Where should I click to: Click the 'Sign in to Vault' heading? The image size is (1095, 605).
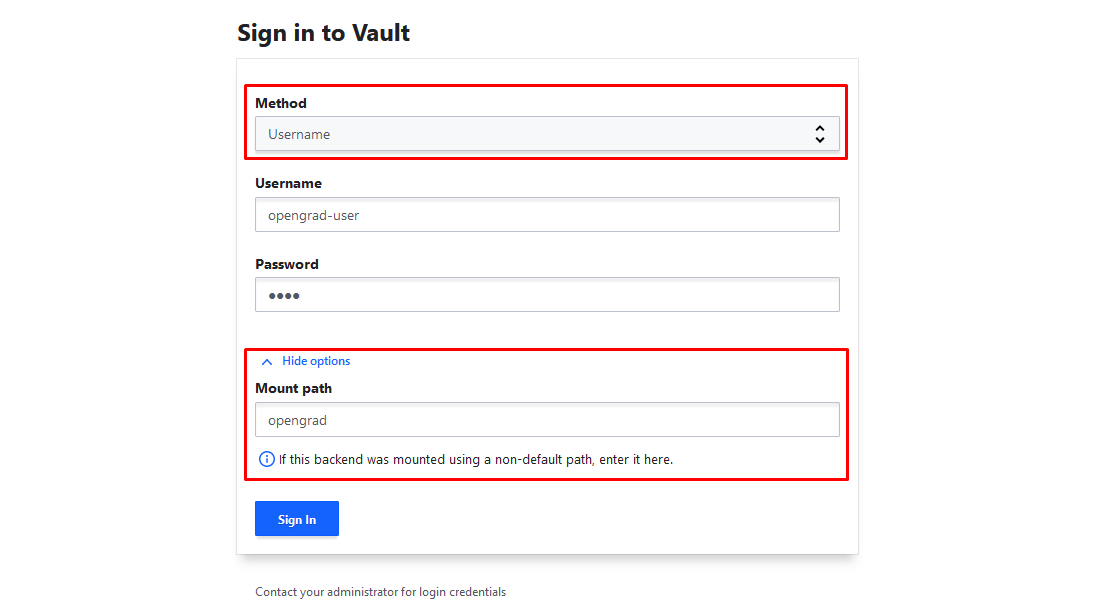tap(323, 32)
